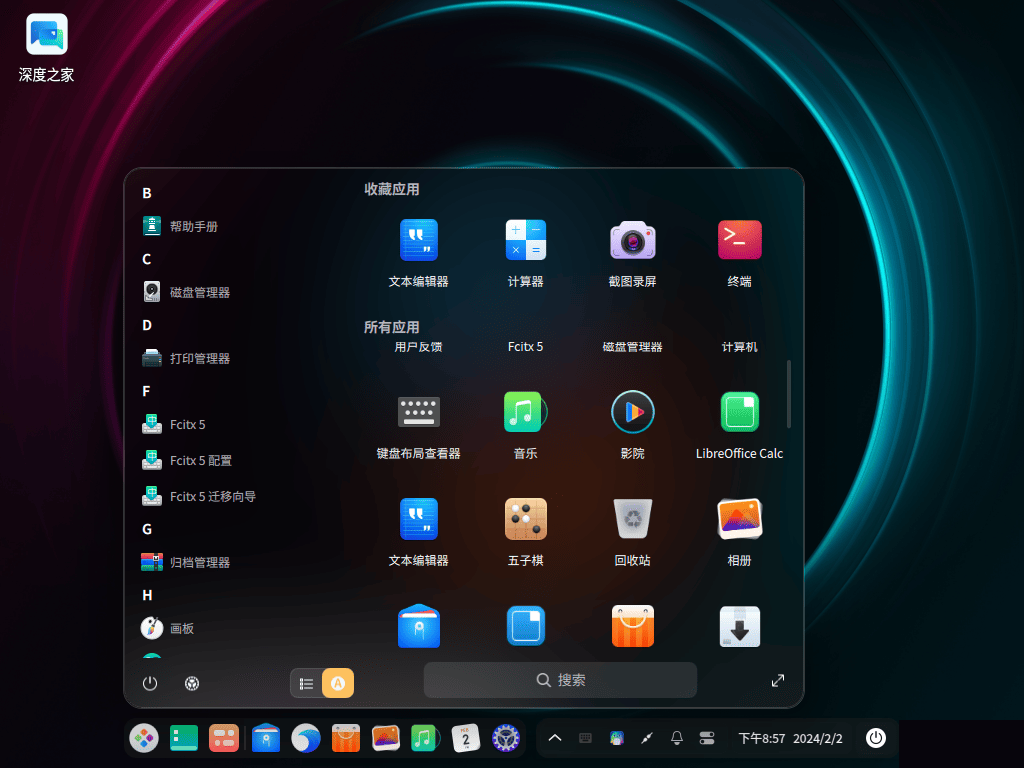Open the 终端 app from favorites
The width and height of the screenshot is (1024, 768).
point(739,240)
